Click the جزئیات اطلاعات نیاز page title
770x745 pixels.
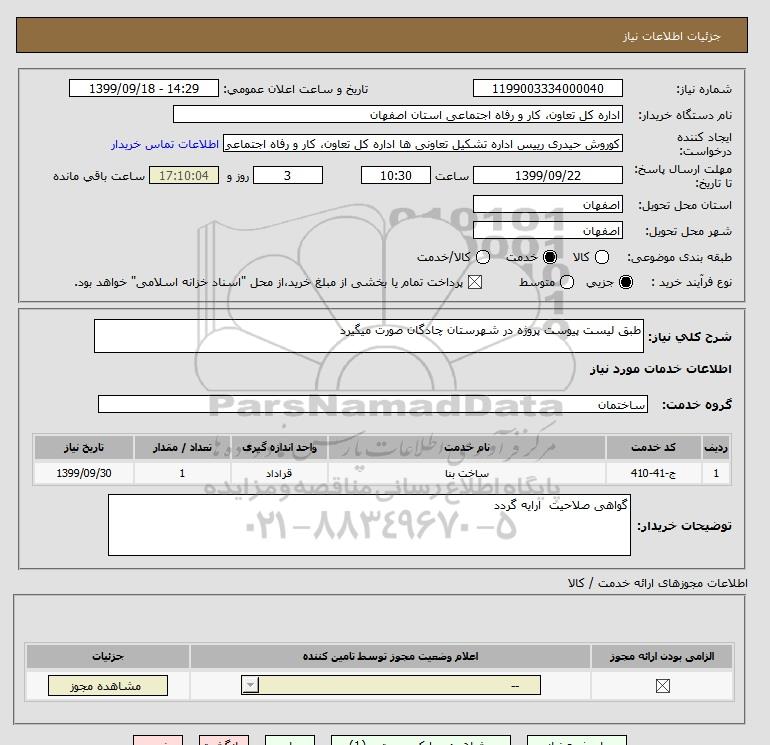[x=671, y=36]
